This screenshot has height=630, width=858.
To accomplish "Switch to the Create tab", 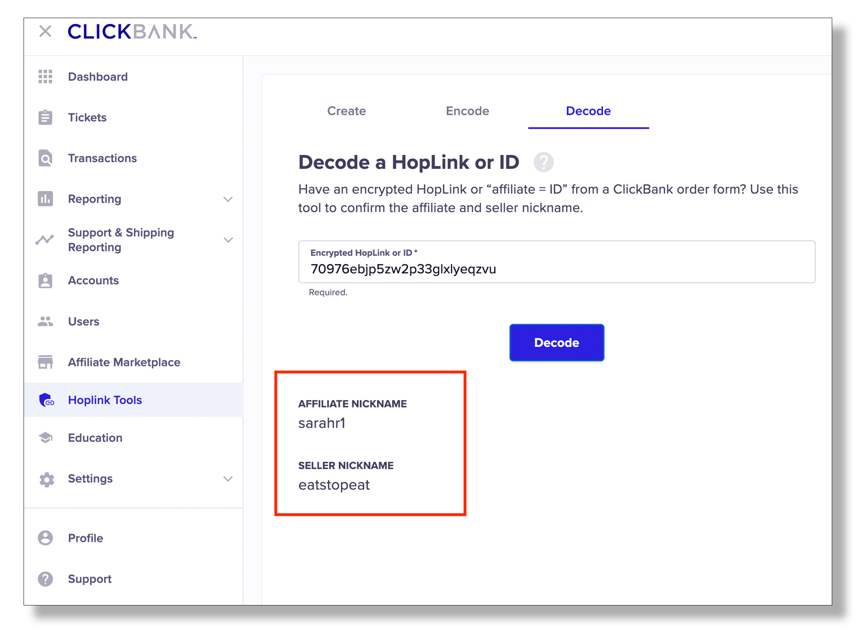I will coord(346,111).
